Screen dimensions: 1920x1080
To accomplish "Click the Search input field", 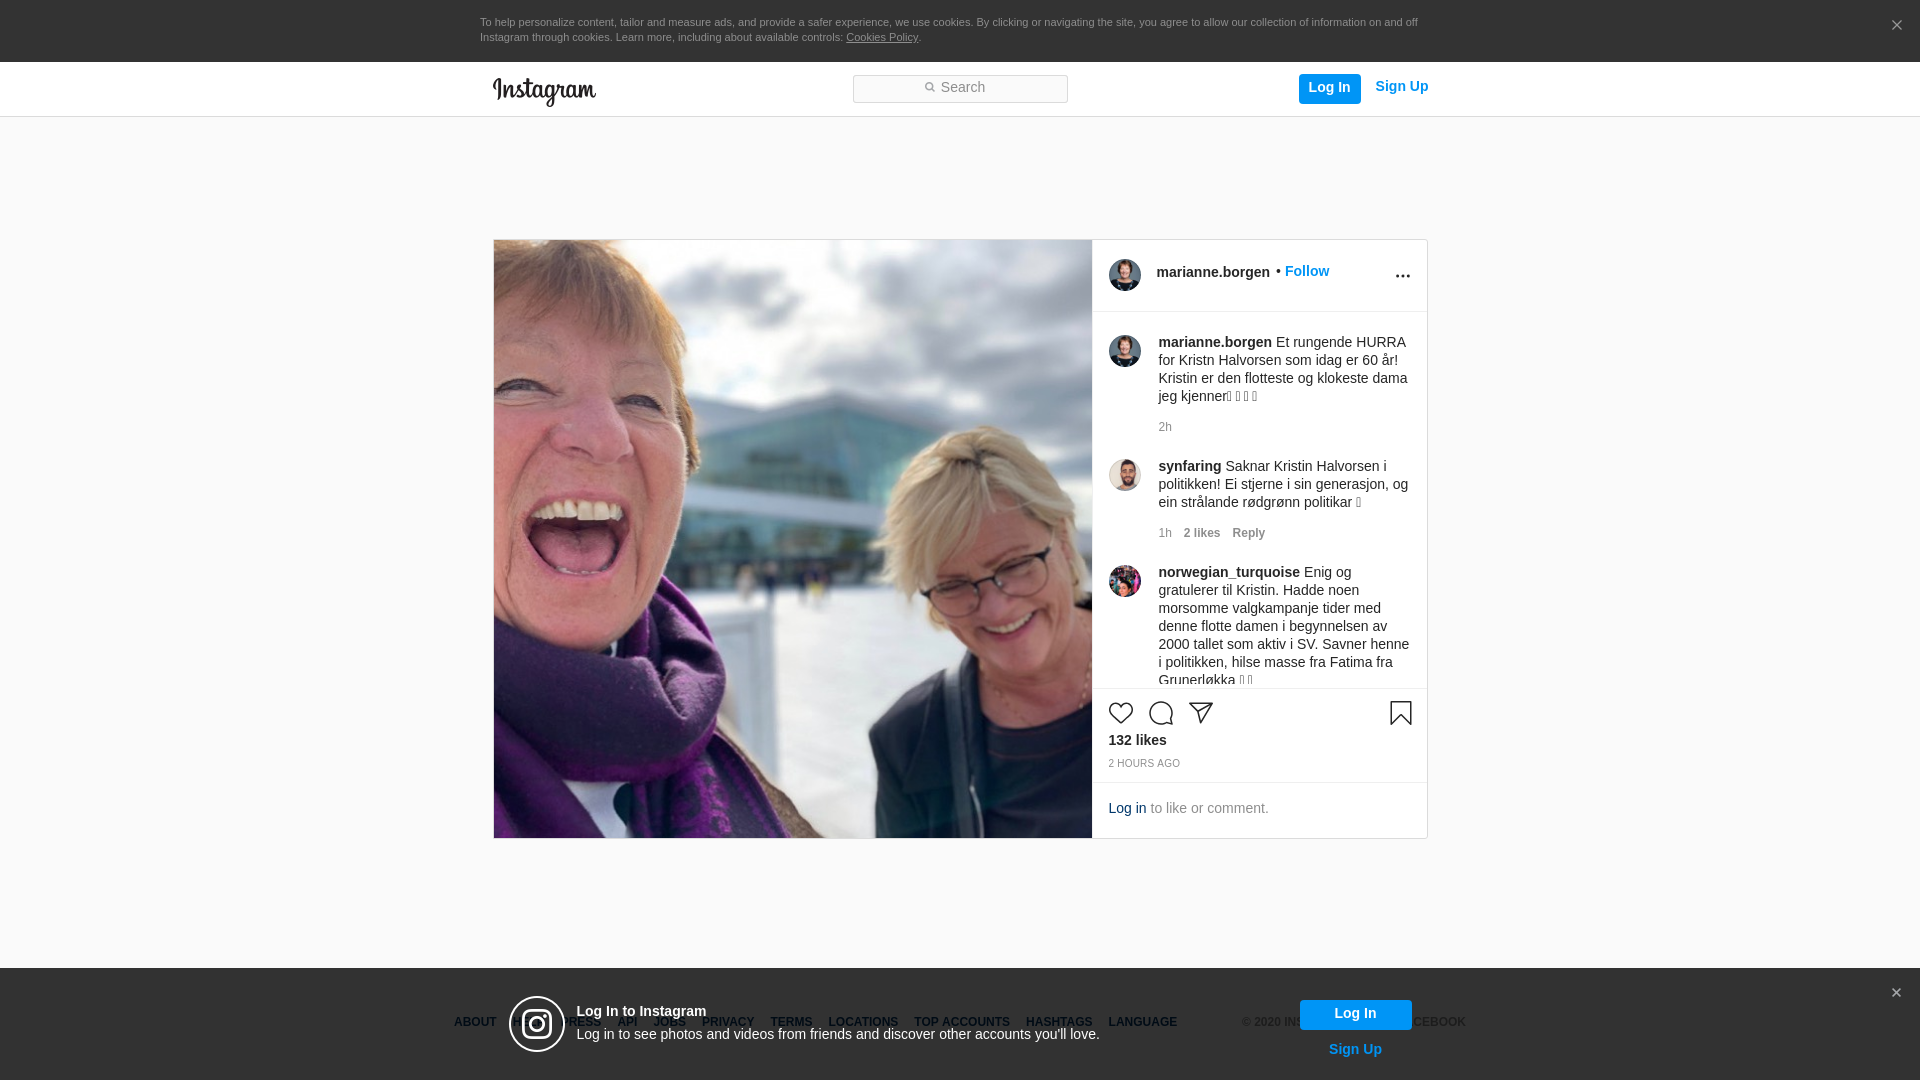I will pyautogui.click(x=960, y=89).
